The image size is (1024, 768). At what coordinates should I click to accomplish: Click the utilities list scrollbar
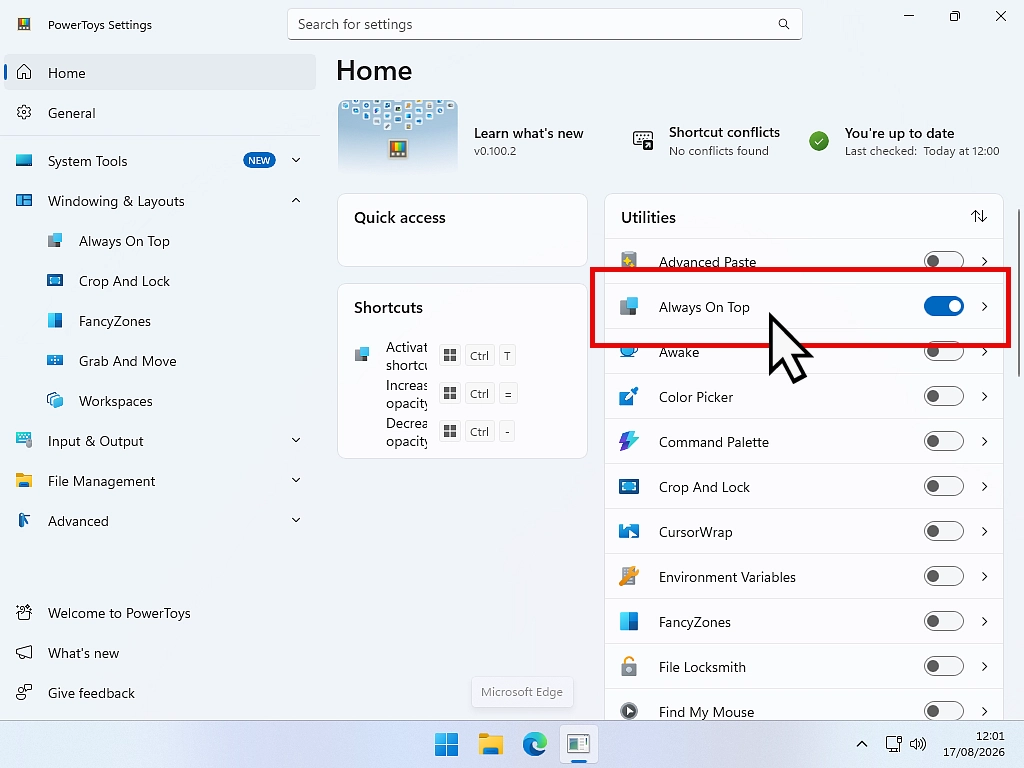1019,293
